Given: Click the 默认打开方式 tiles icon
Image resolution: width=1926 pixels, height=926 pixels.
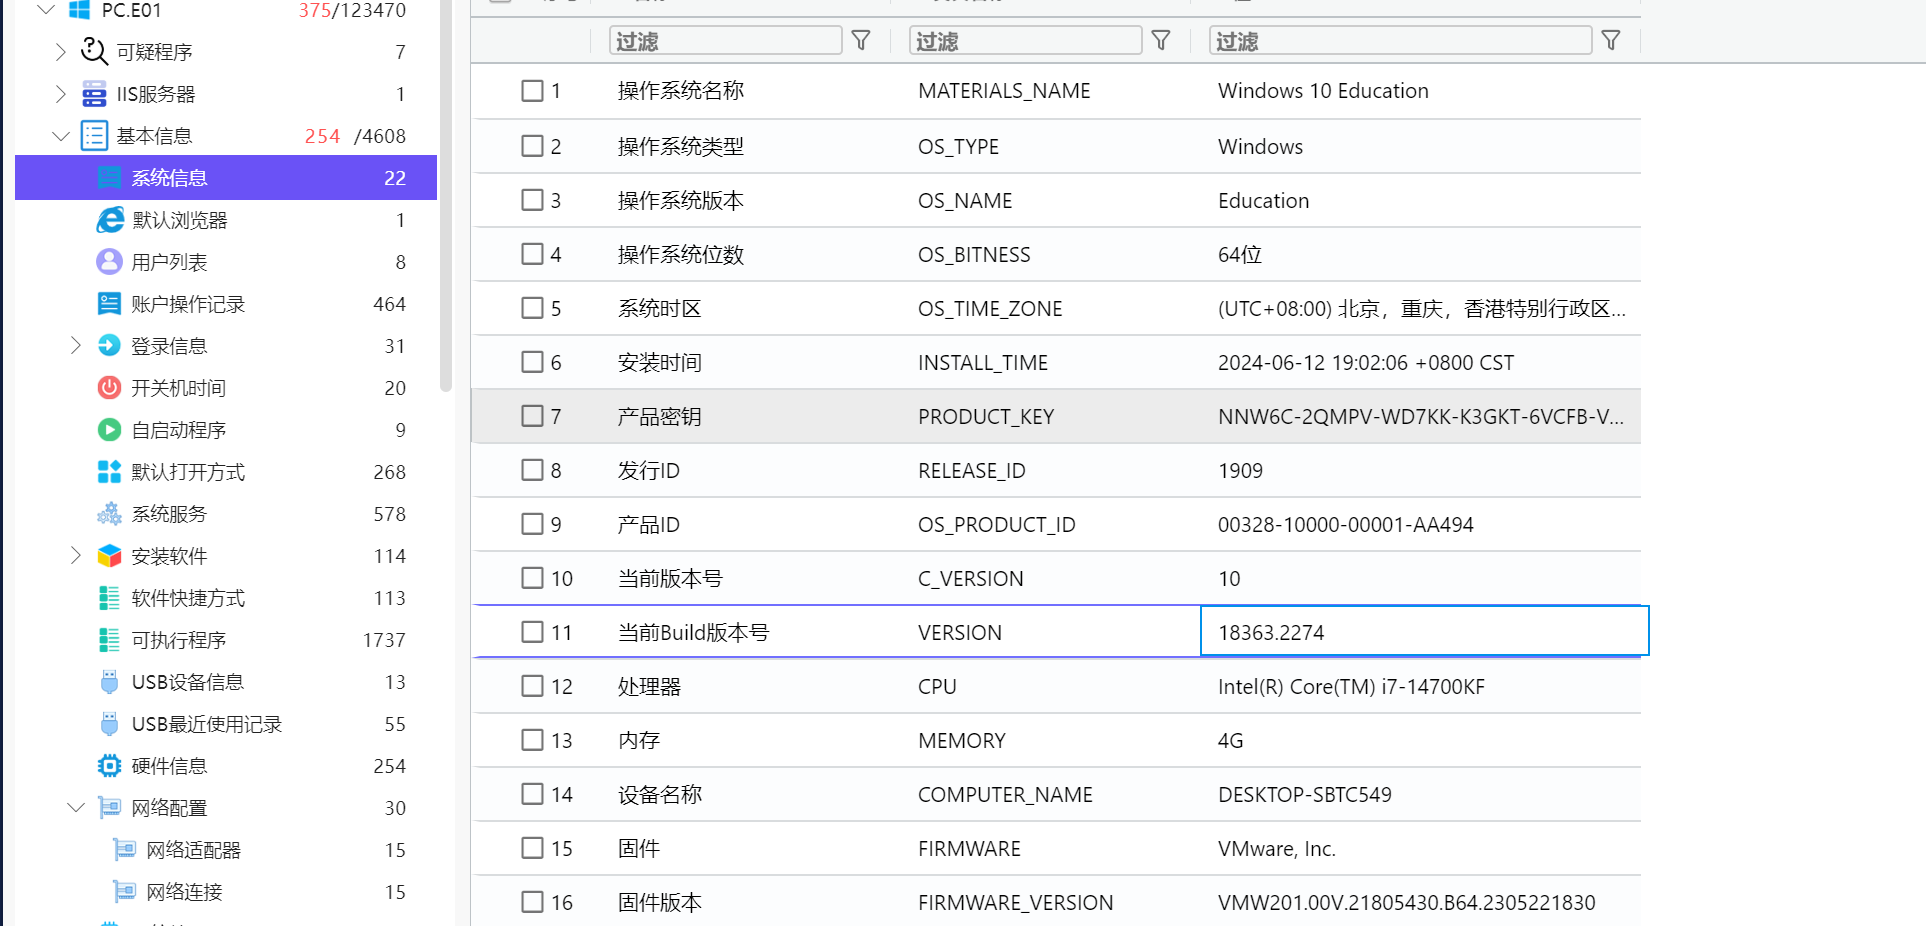Looking at the screenshot, I should [x=109, y=471].
